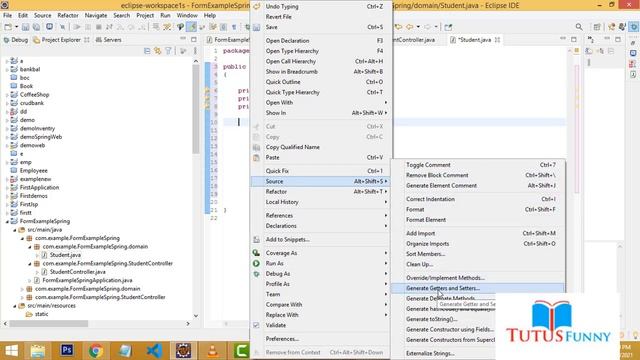
Task: Click the Project Explorer filter icon
Action: tap(168, 51)
